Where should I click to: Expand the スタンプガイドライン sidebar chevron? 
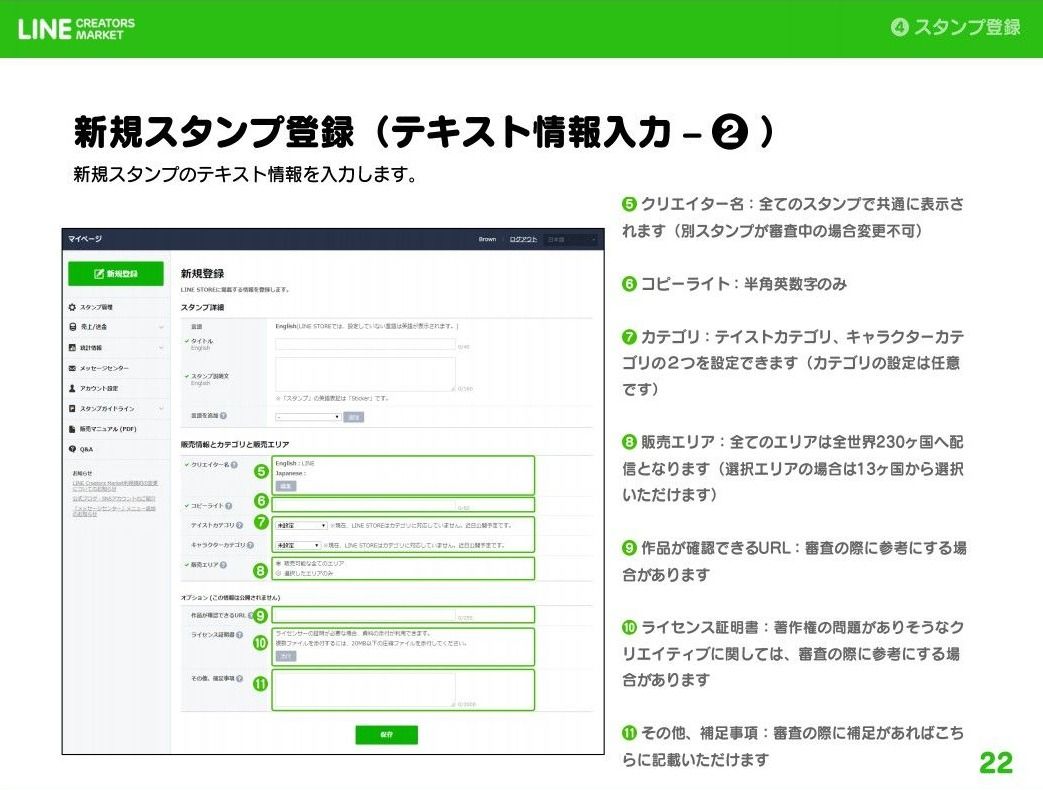pos(161,408)
